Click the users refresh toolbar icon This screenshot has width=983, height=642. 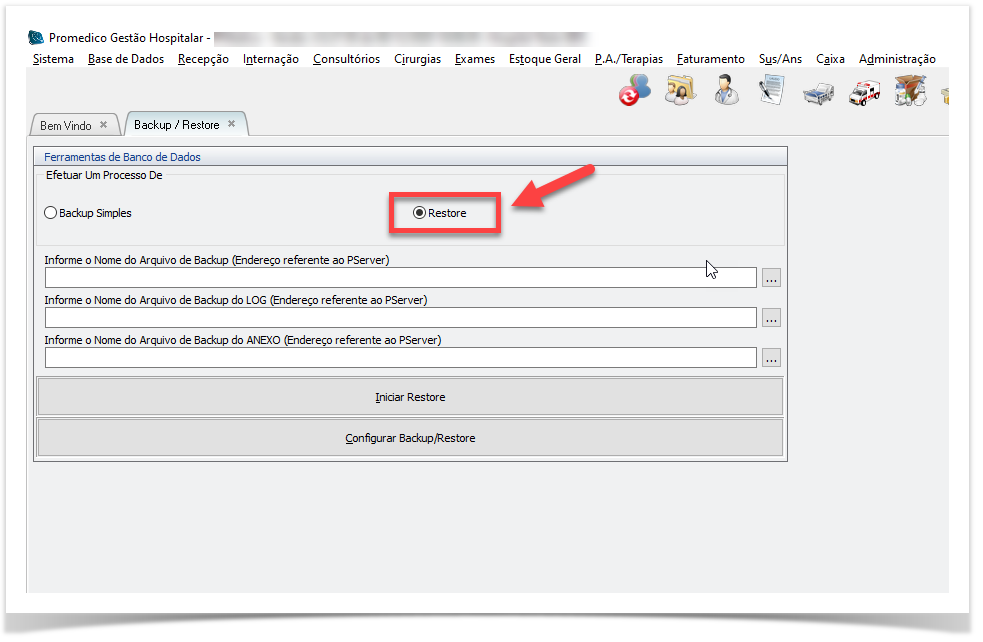[x=635, y=92]
